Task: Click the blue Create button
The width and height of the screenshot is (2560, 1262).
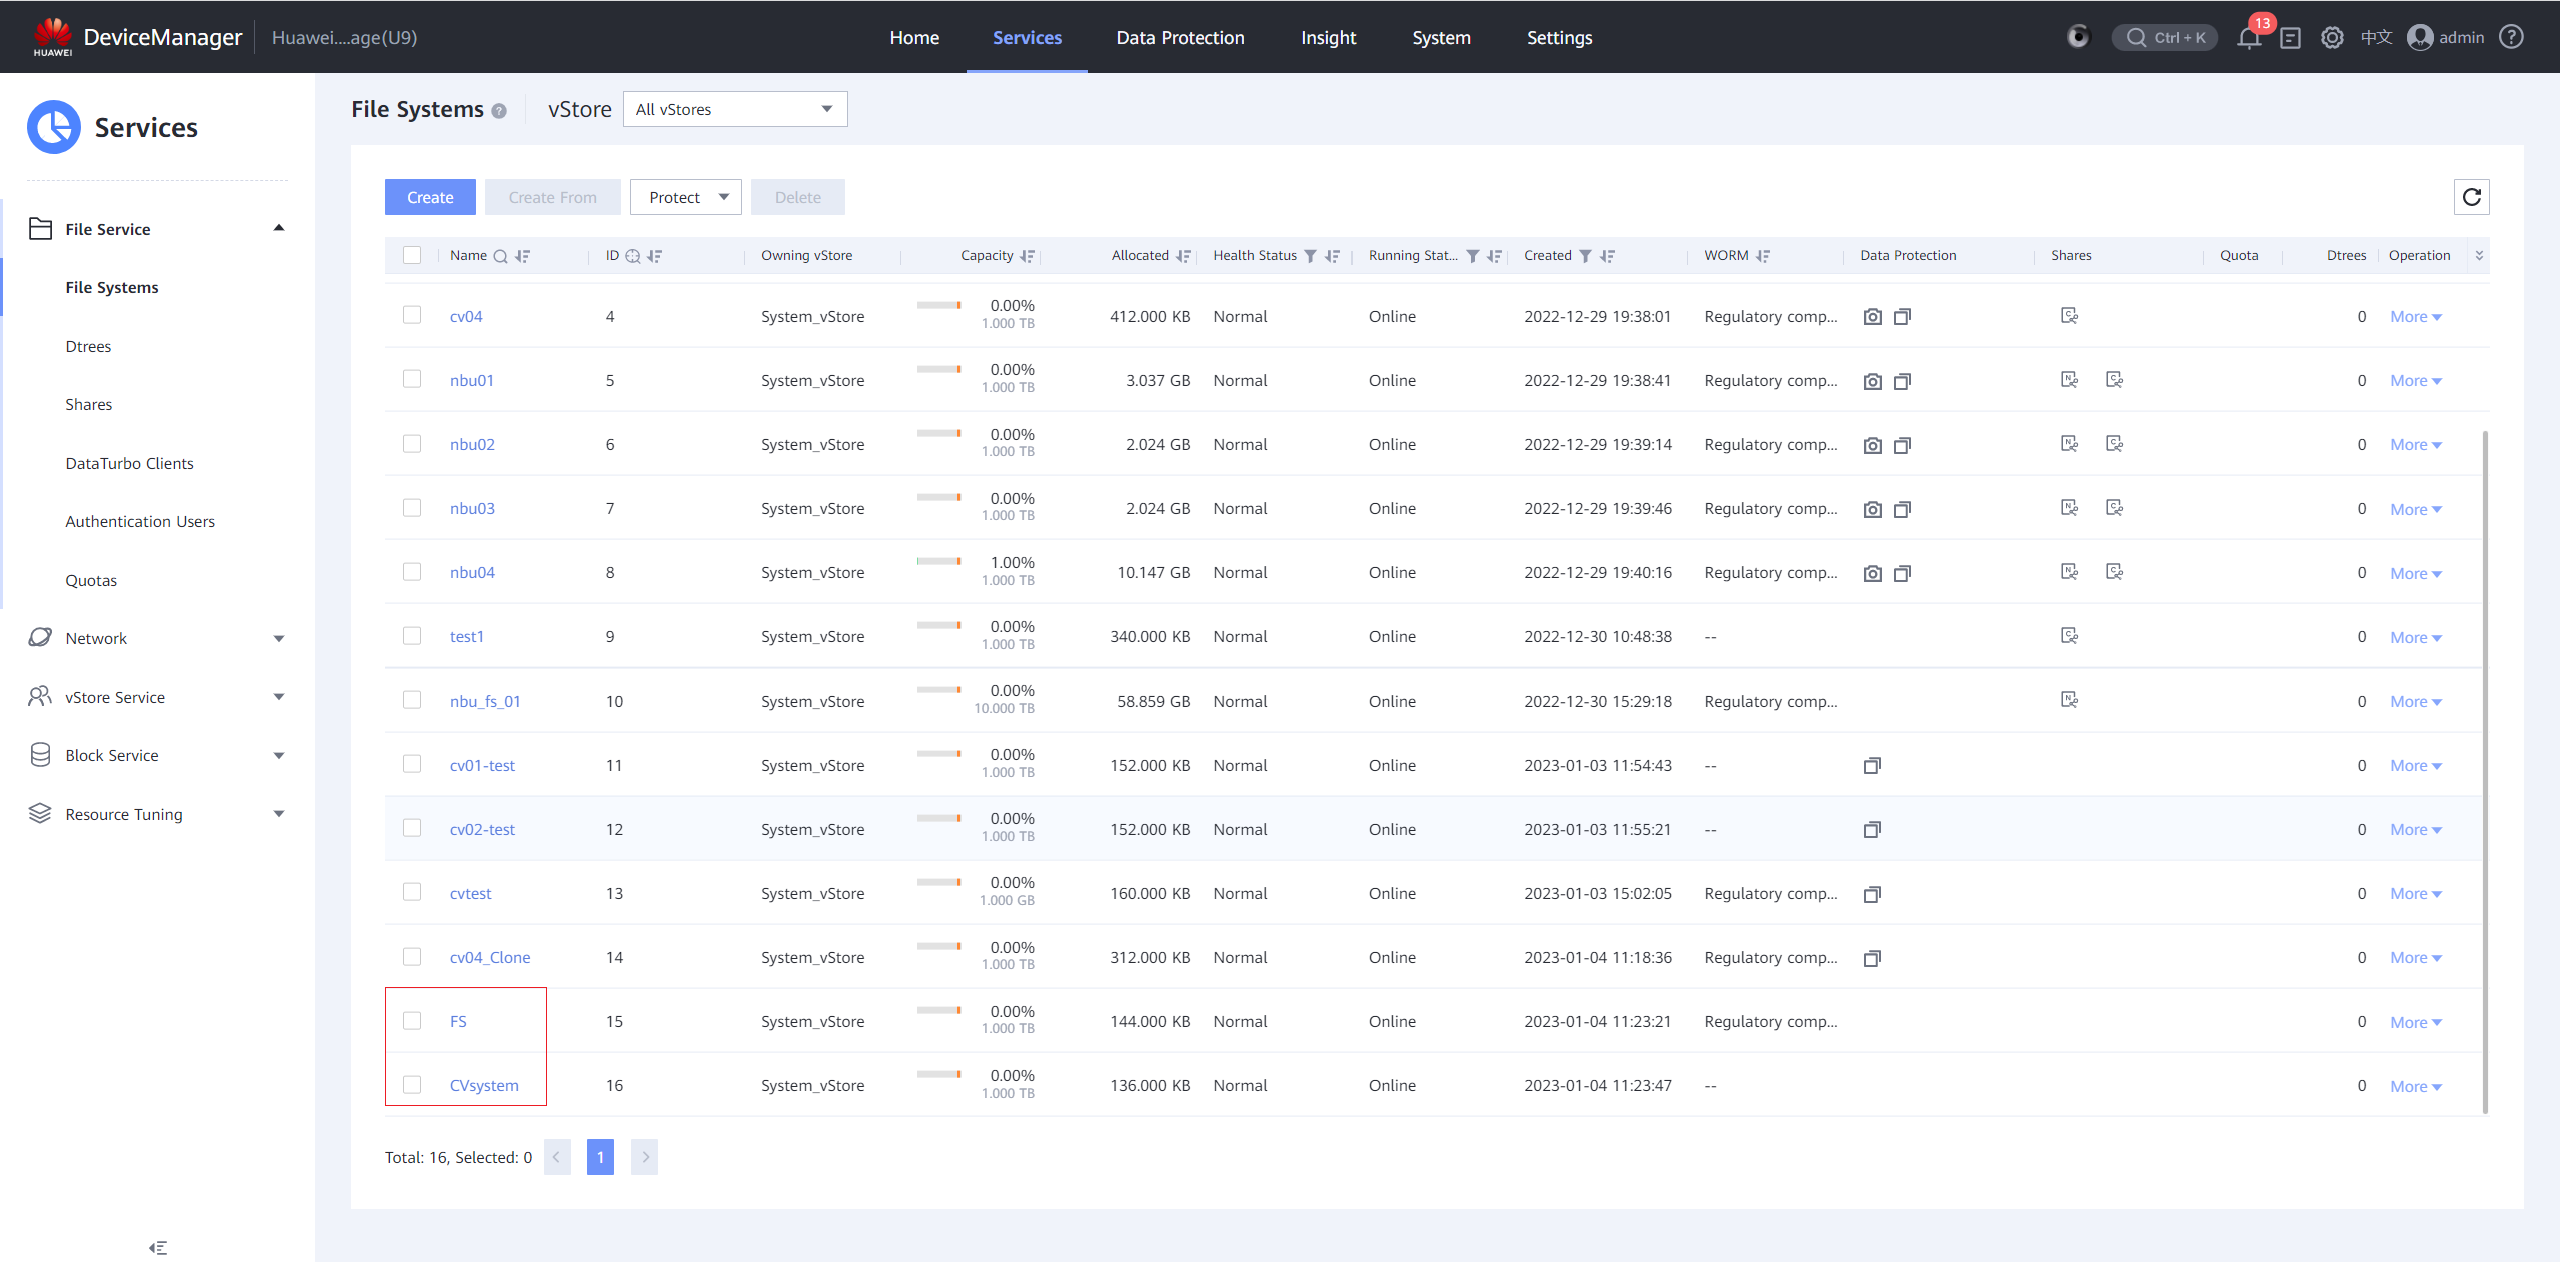Action: pyautogui.click(x=430, y=197)
